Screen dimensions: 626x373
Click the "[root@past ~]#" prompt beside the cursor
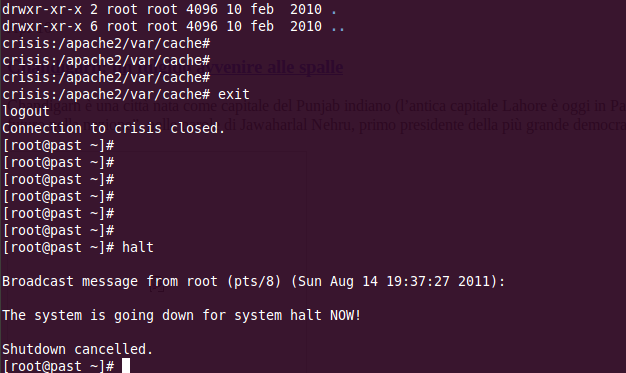pos(58,366)
